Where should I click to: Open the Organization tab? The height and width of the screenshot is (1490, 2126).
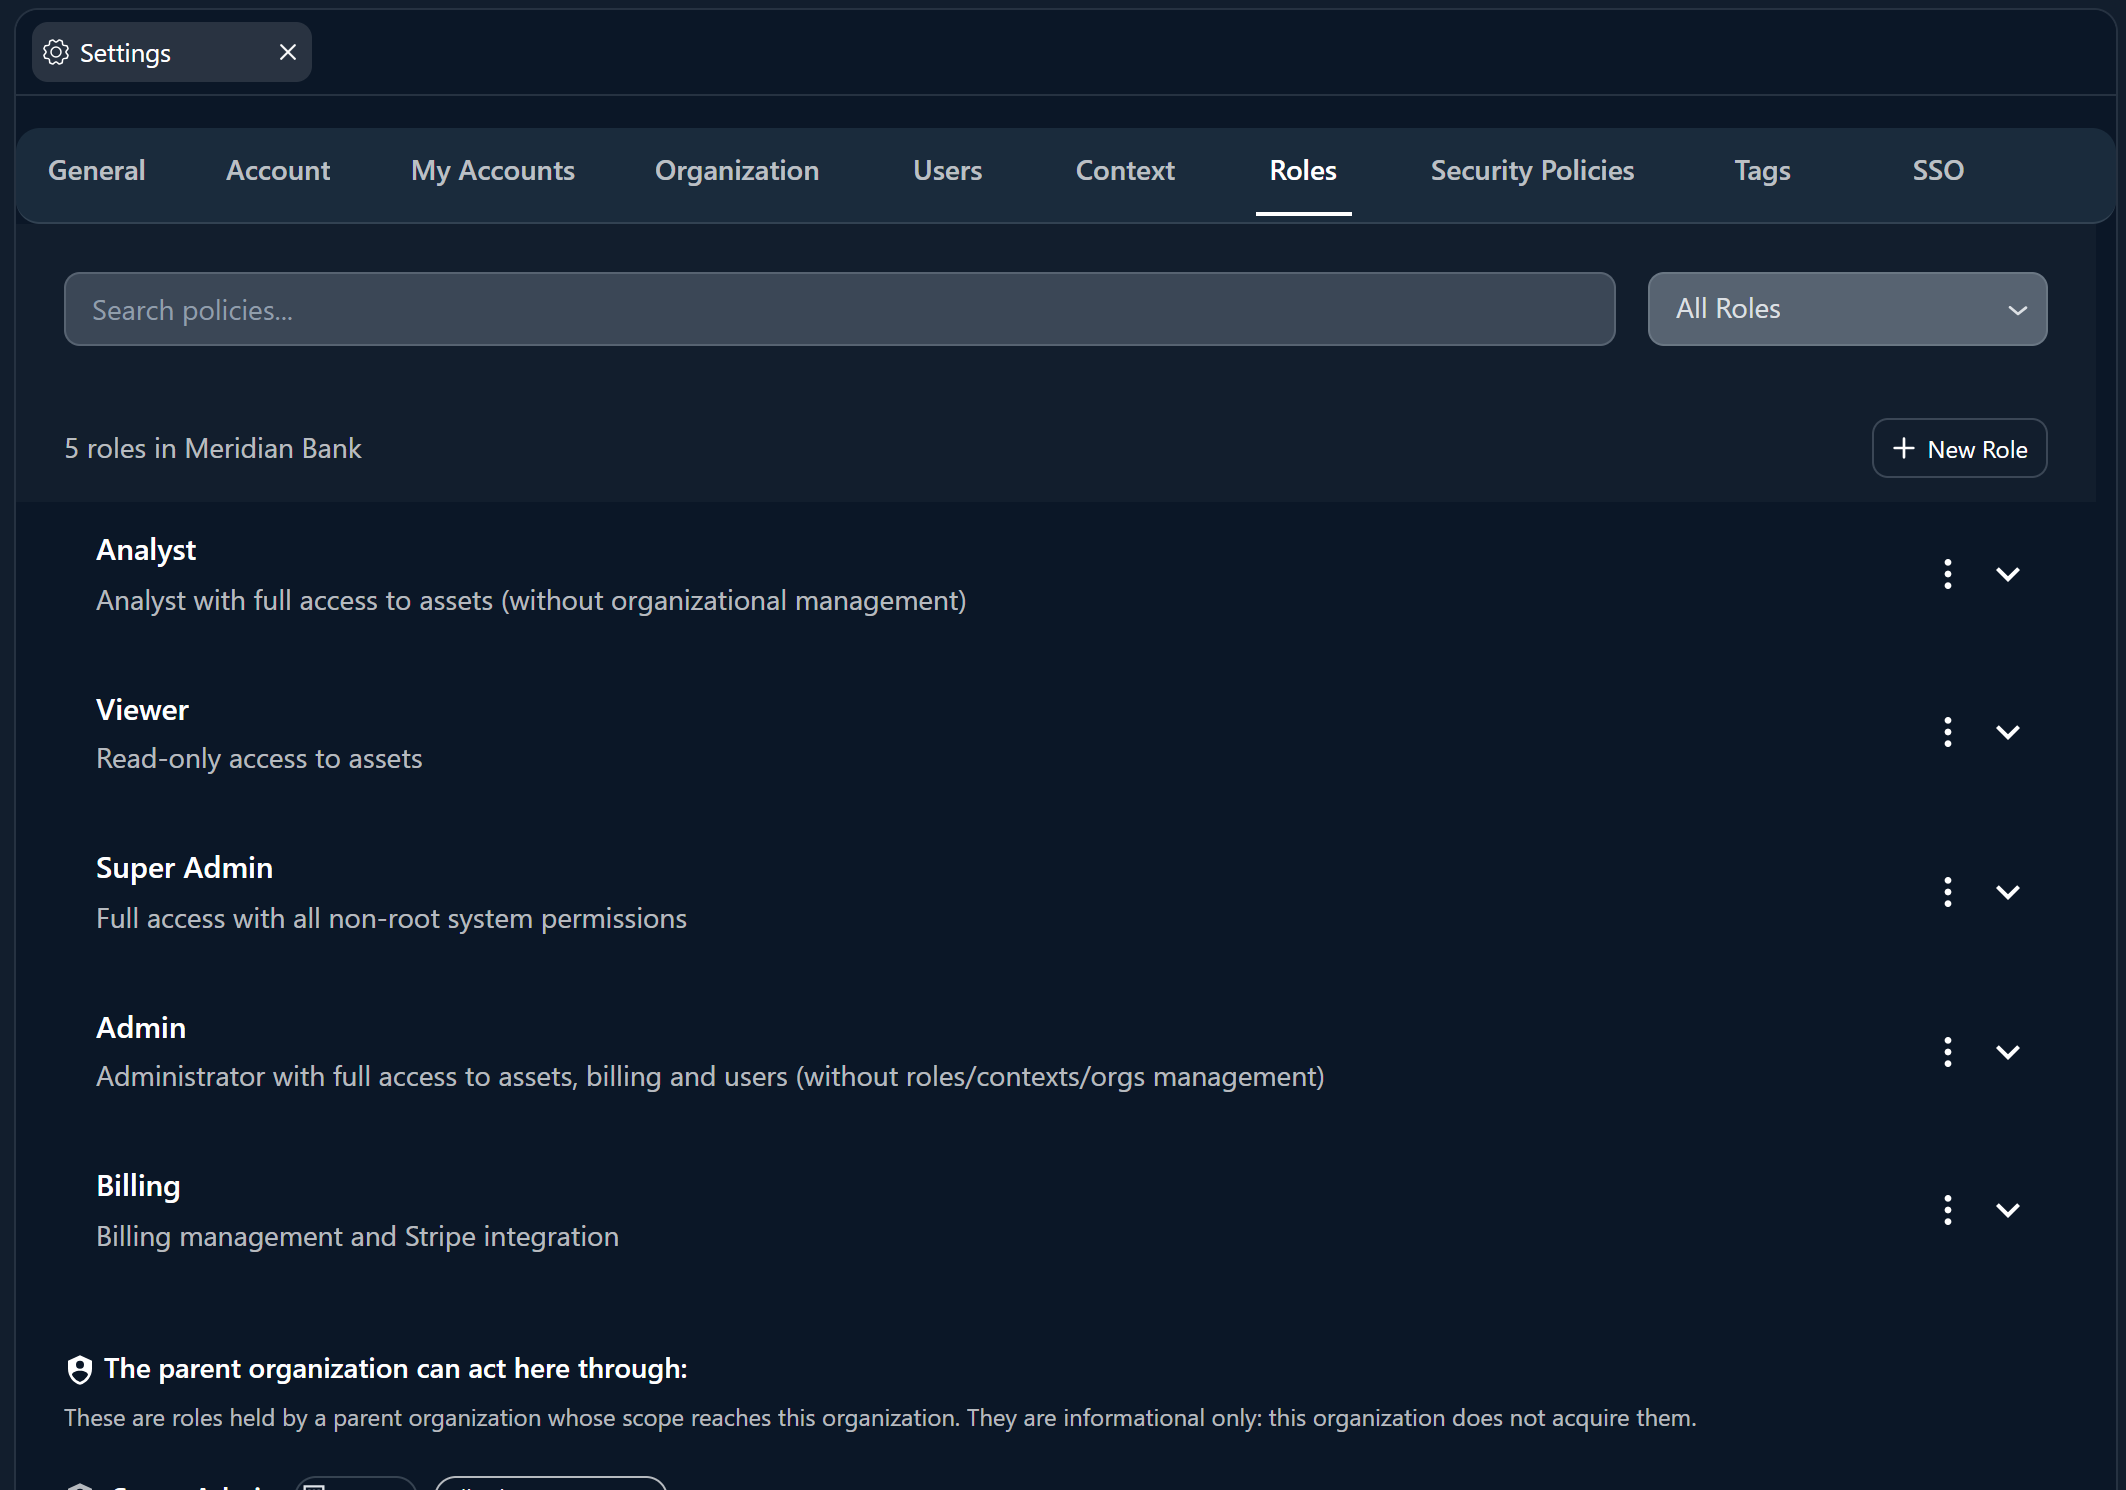pyautogui.click(x=737, y=170)
